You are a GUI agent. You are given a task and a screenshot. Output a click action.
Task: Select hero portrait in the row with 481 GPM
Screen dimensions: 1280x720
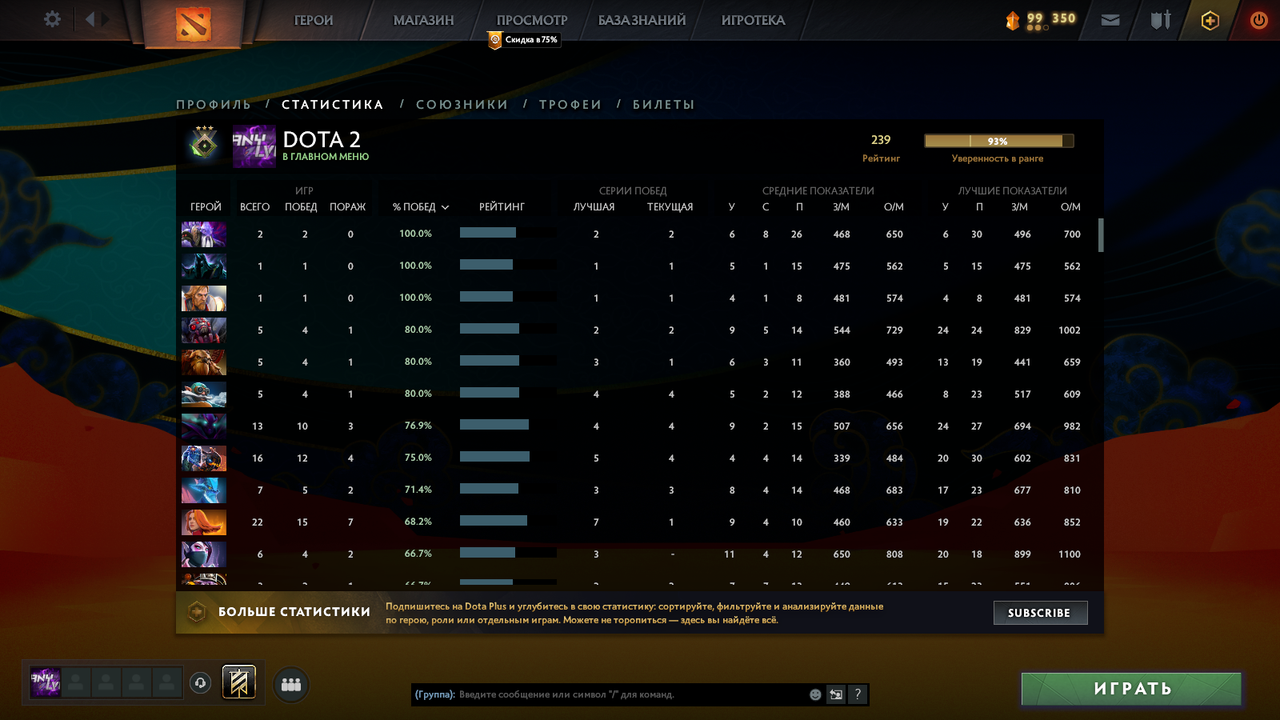click(204, 298)
